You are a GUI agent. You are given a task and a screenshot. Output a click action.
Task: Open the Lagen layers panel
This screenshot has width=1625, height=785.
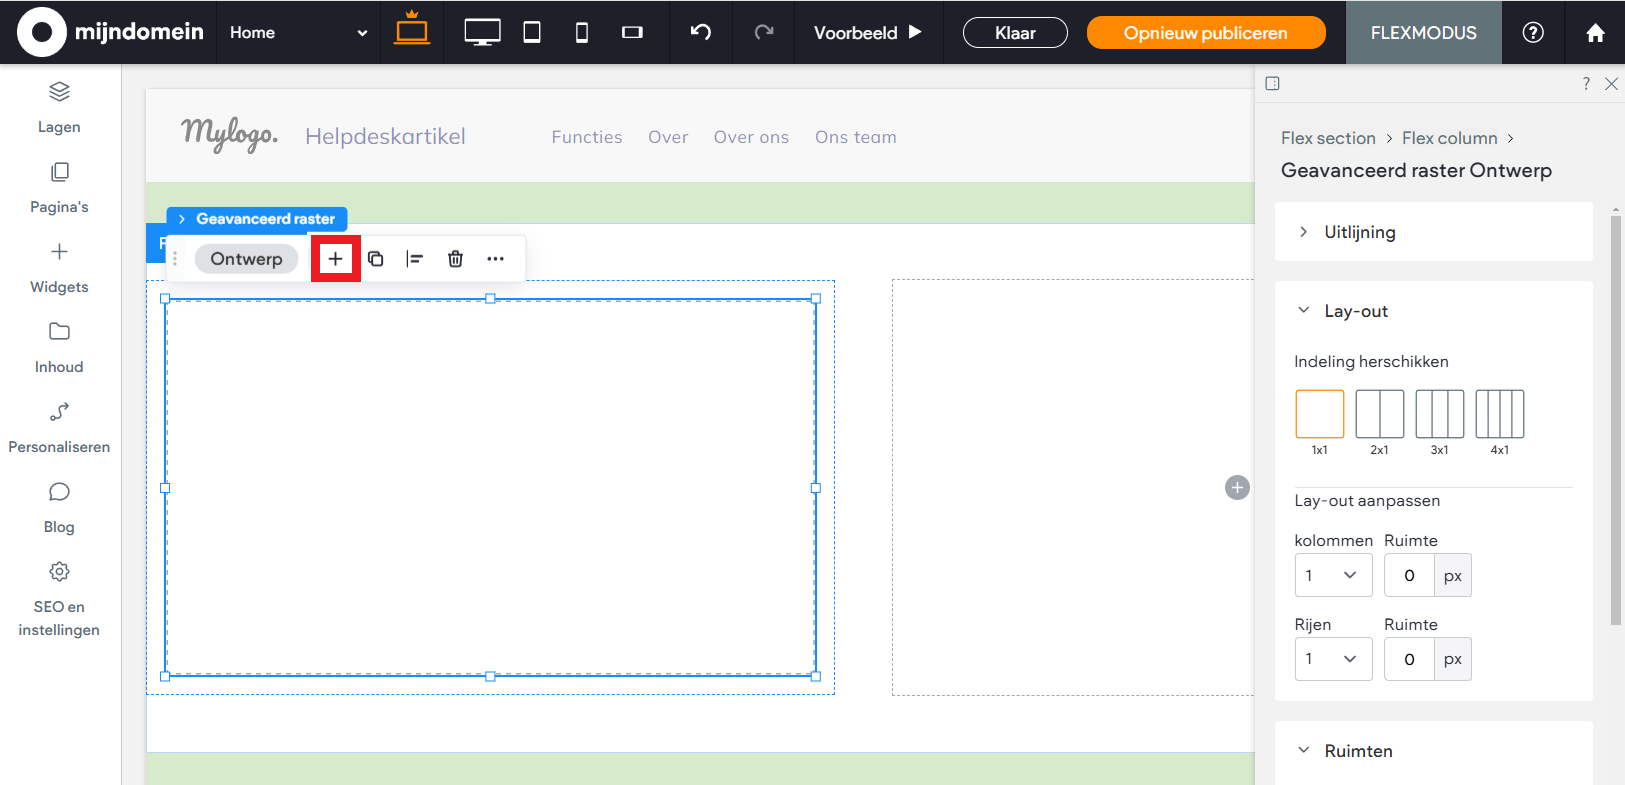pyautogui.click(x=59, y=107)
